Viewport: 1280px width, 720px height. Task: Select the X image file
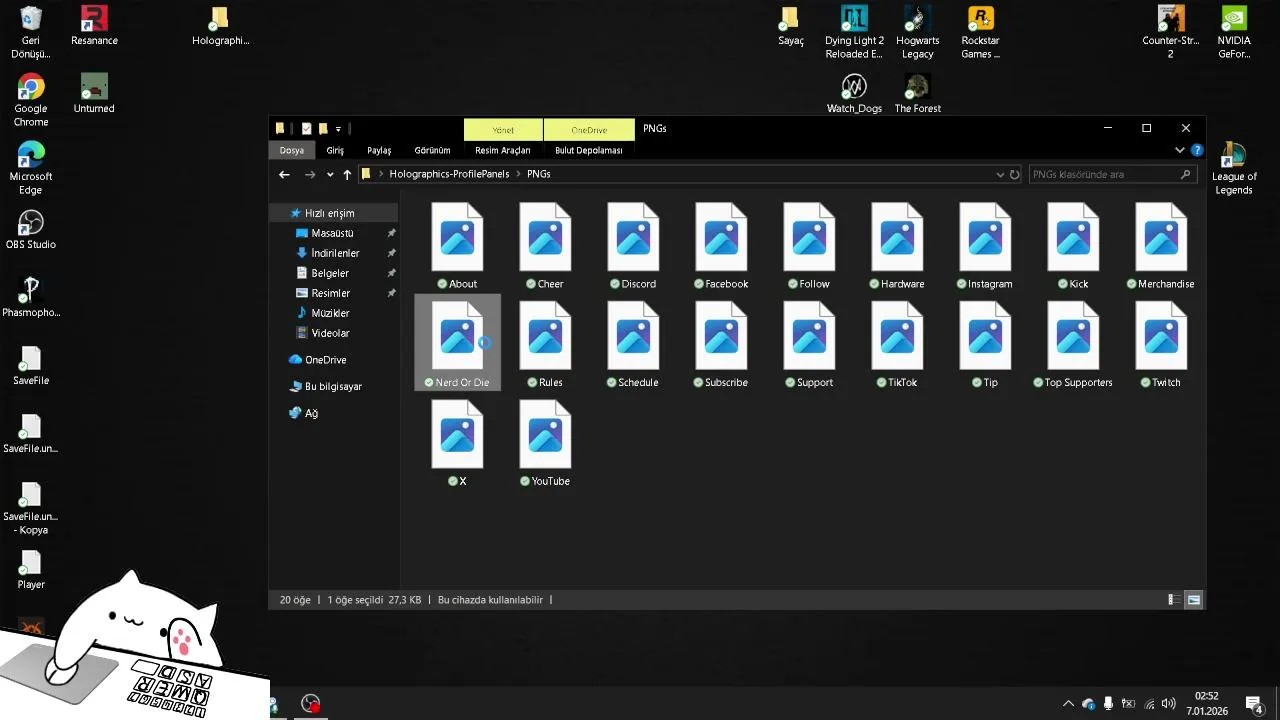click(457, 443)
